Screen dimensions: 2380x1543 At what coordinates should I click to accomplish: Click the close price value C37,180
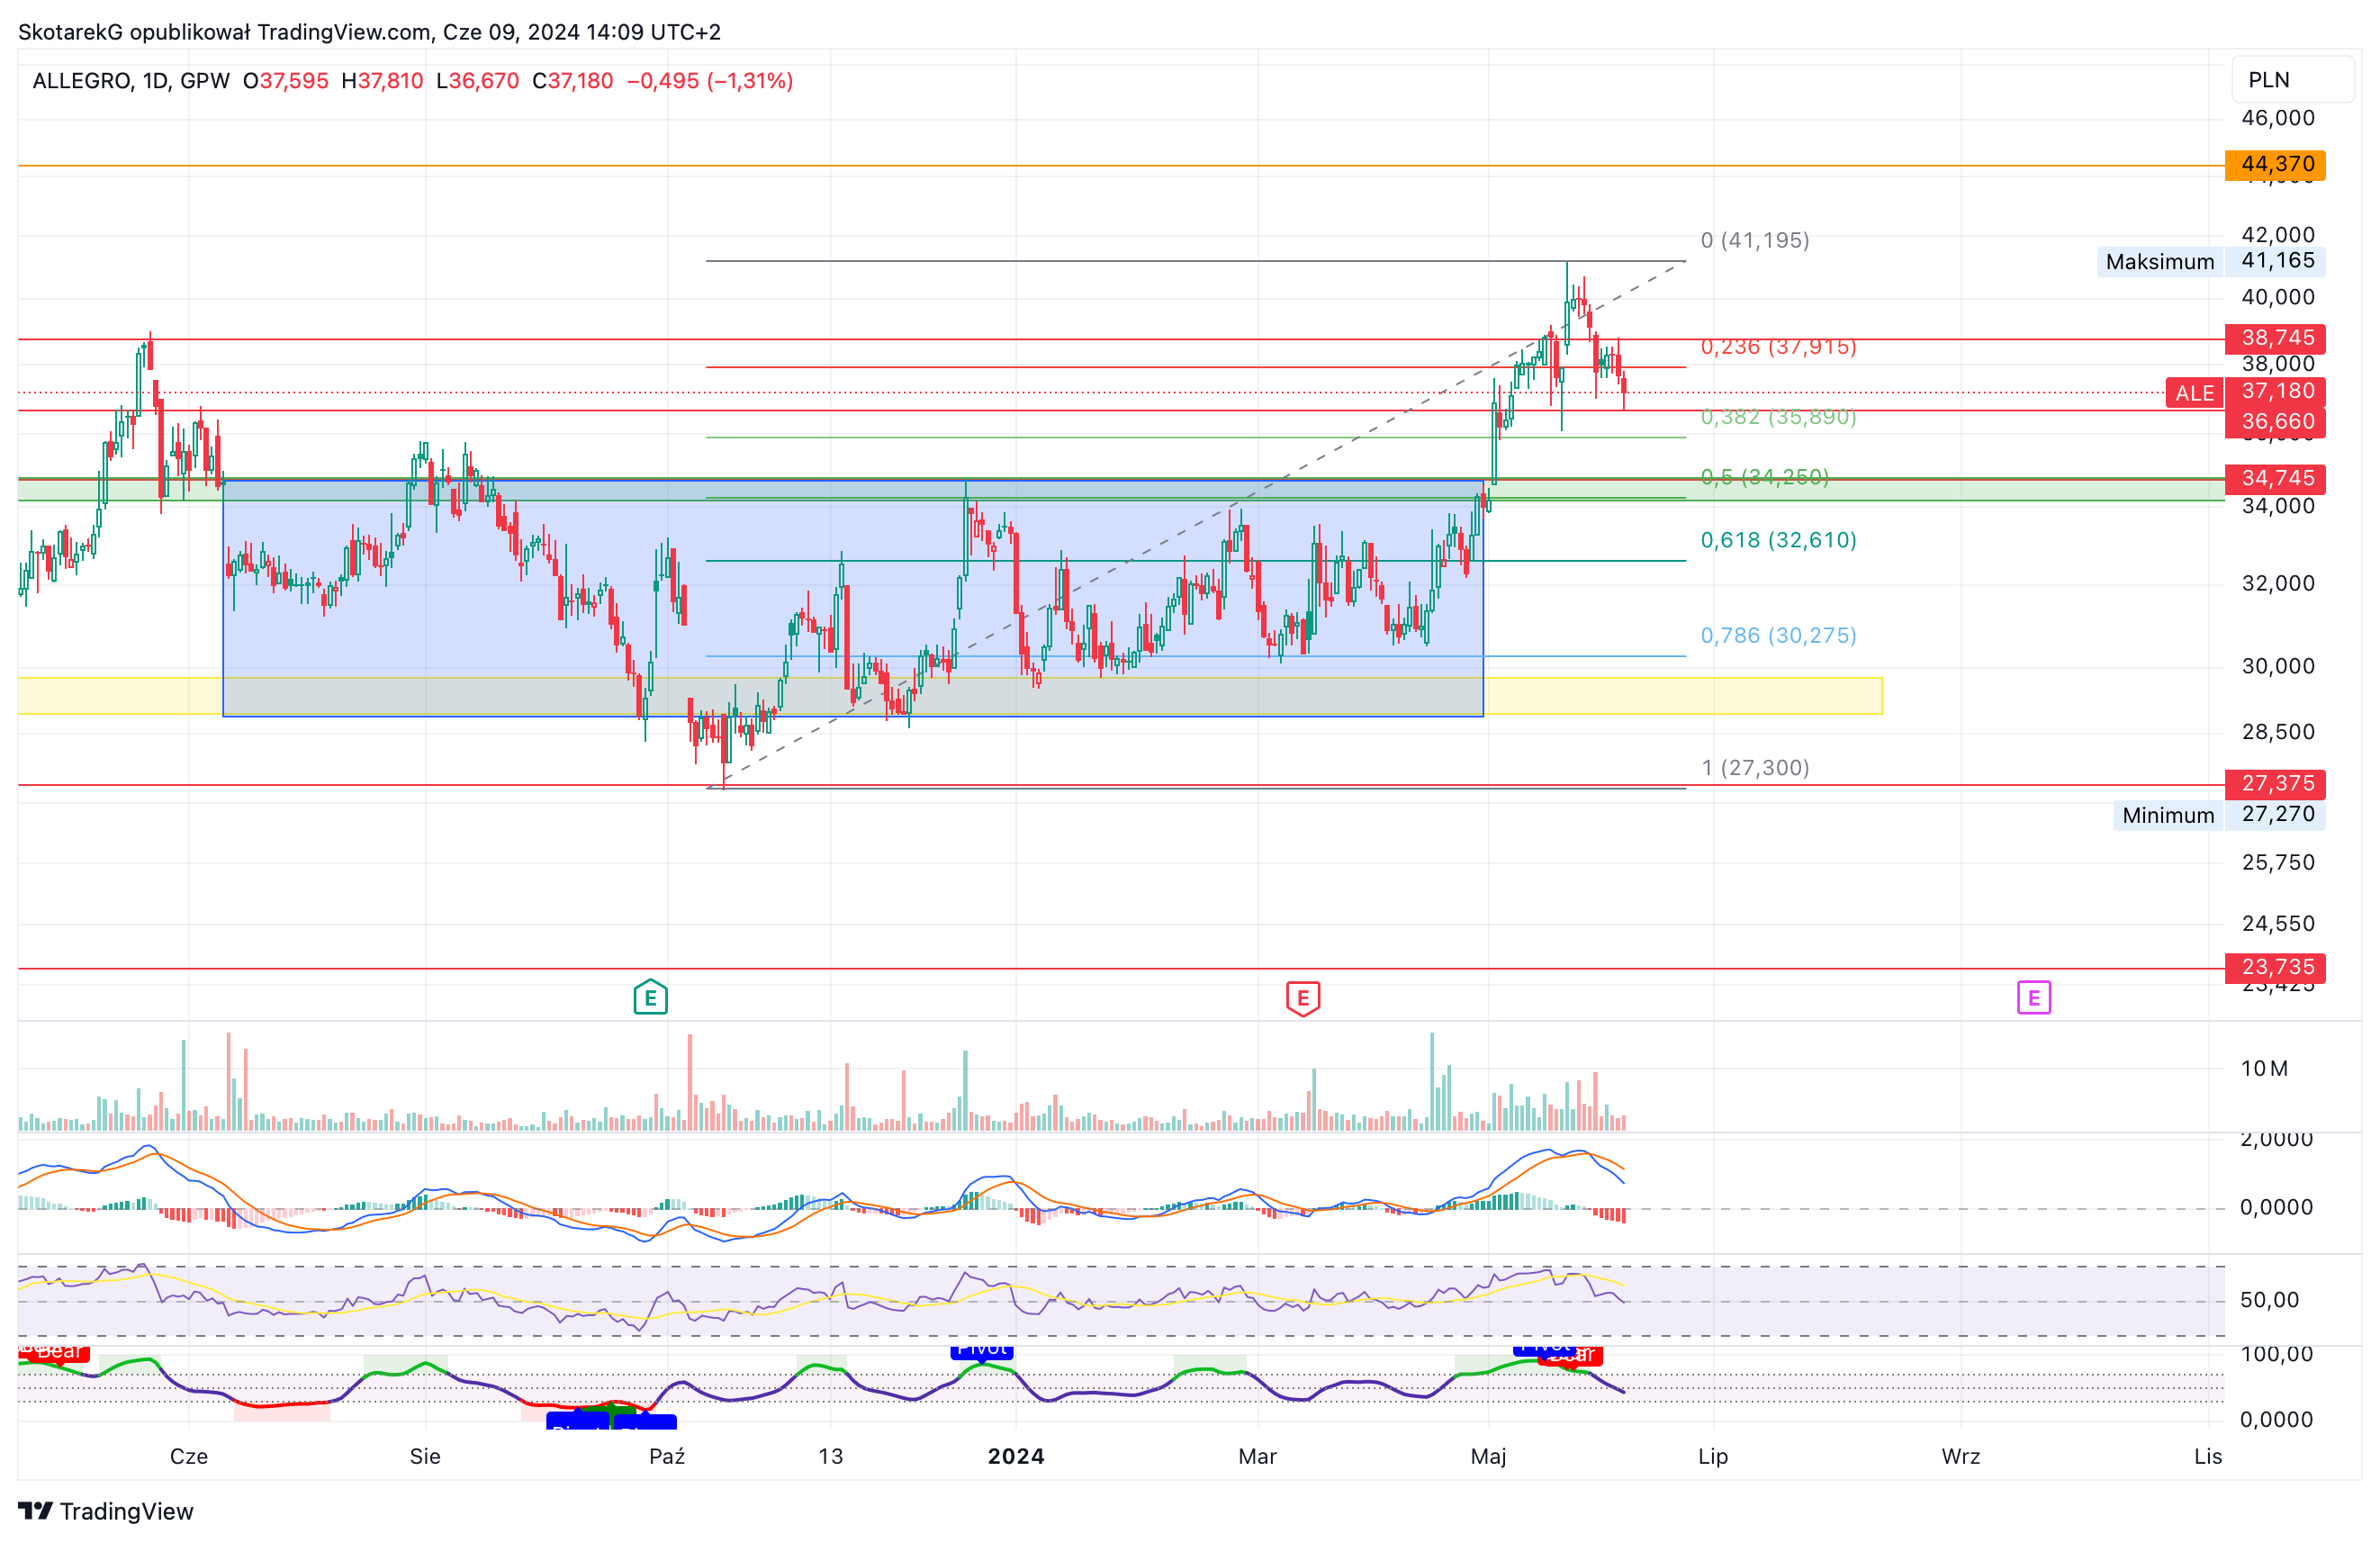tap(572, 81)
